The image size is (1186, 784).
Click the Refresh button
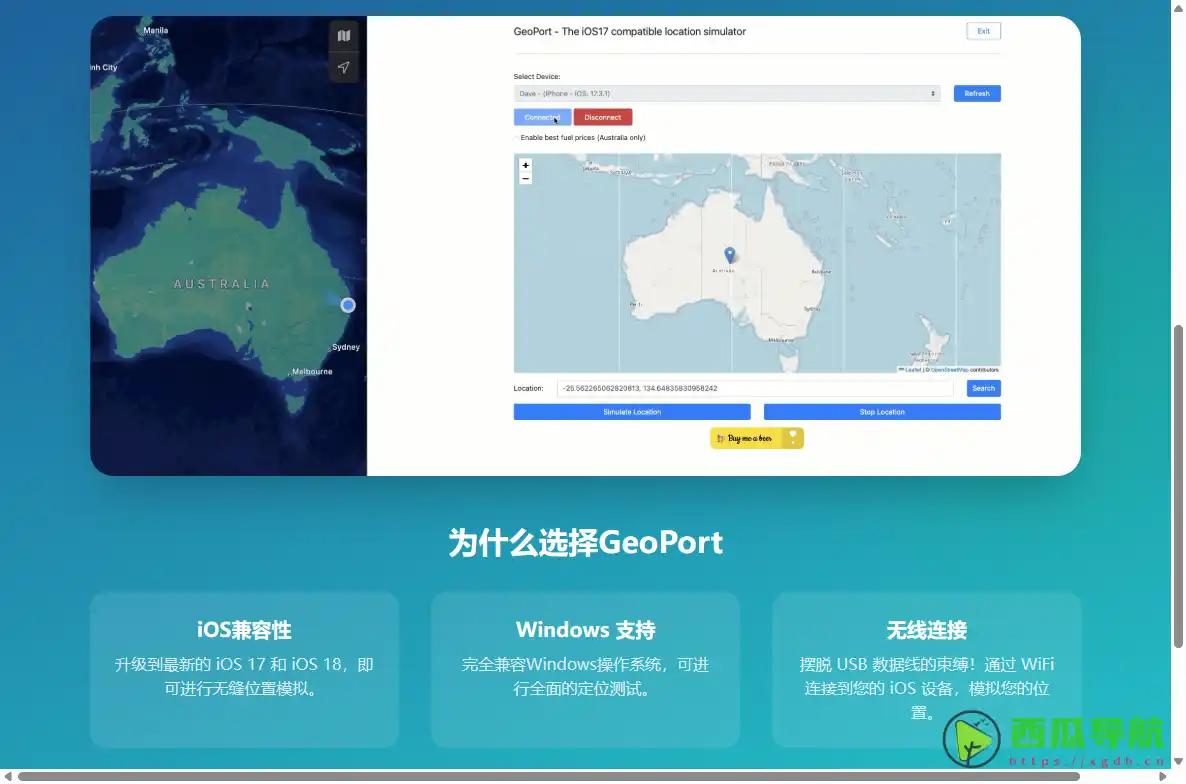[x=976, y=94]
